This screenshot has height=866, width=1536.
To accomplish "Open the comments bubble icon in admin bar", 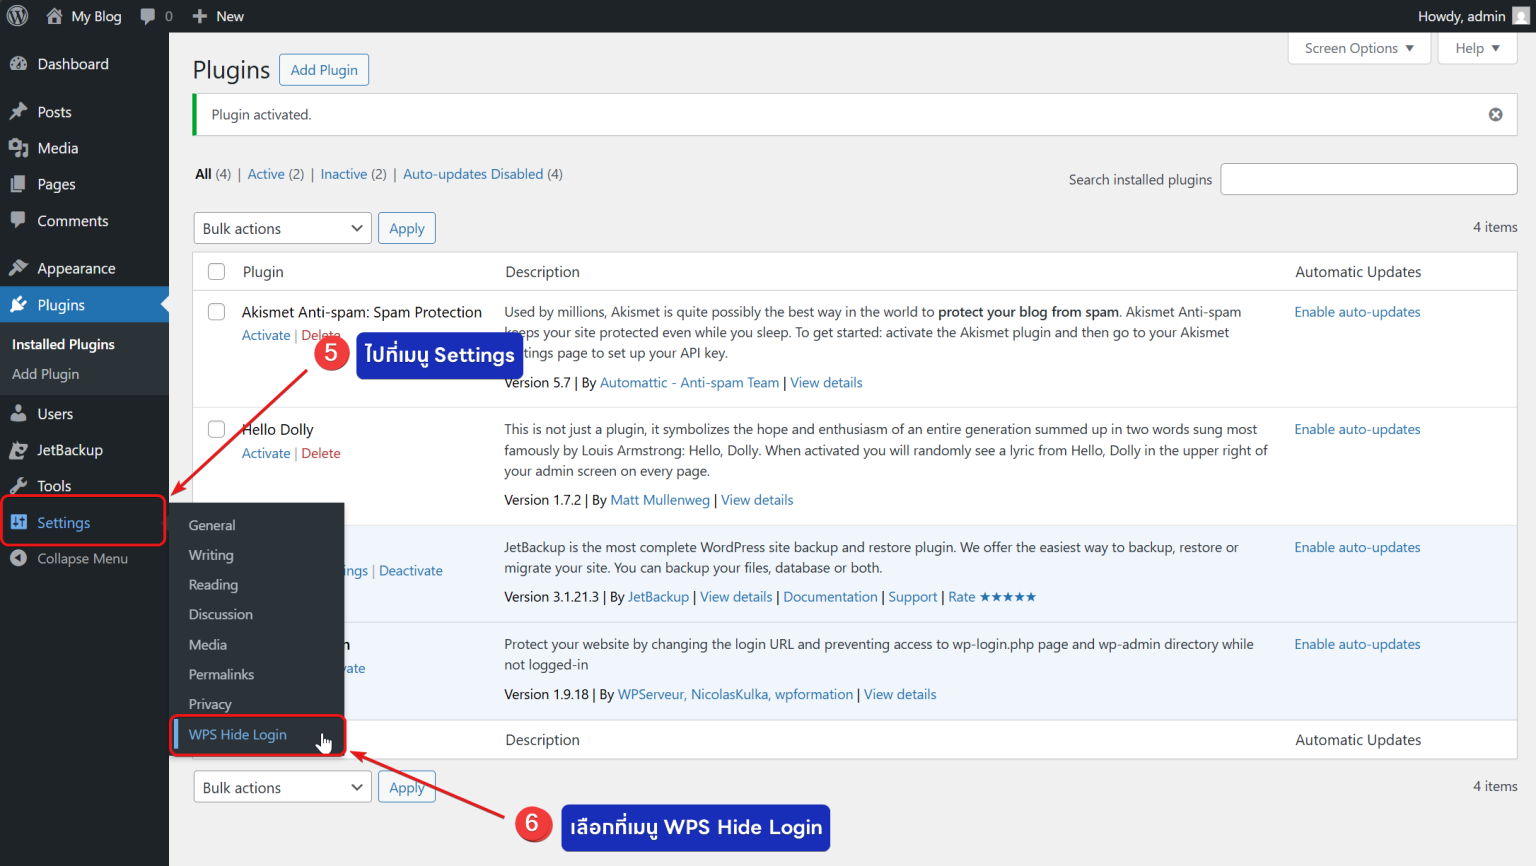I will pyautogui.click(x=148, y=16).
